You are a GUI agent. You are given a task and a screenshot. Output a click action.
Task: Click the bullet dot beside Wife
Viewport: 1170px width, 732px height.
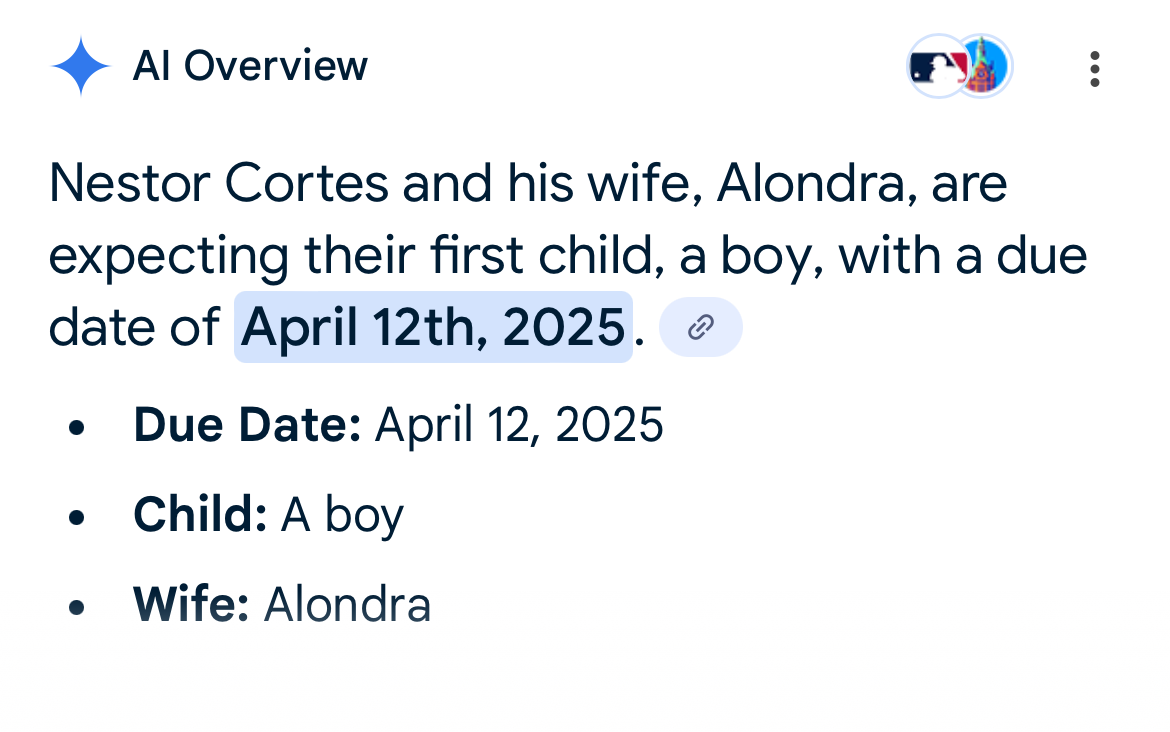[76, 606]
